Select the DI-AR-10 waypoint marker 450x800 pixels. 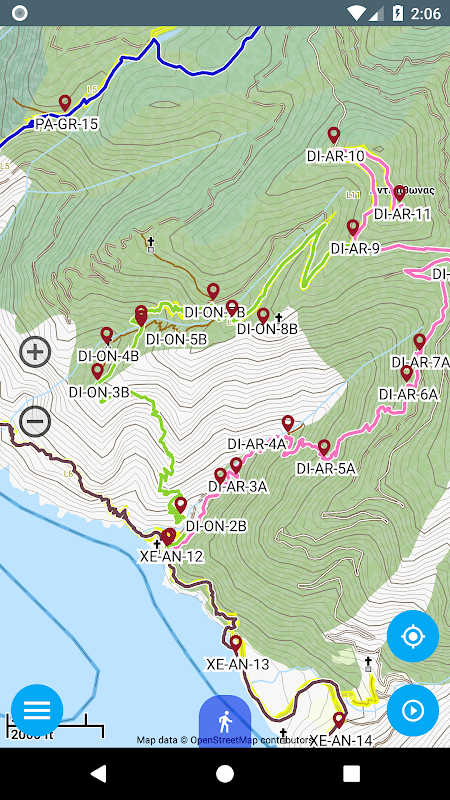pos(334,135)
